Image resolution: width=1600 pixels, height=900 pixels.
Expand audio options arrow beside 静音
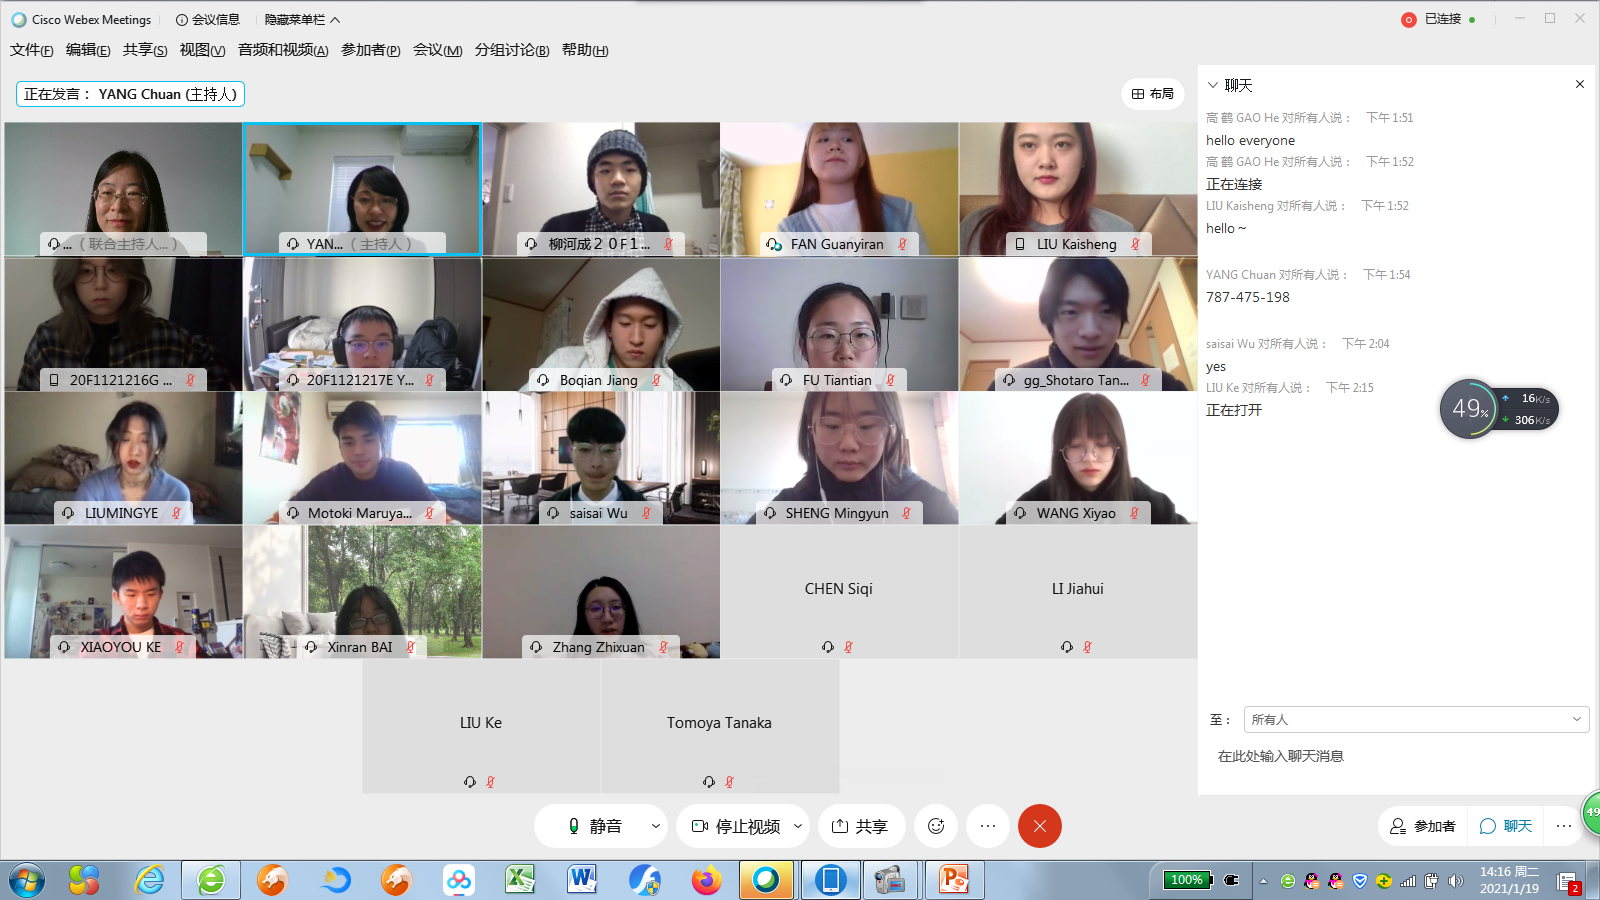click(x=656, y=826)
